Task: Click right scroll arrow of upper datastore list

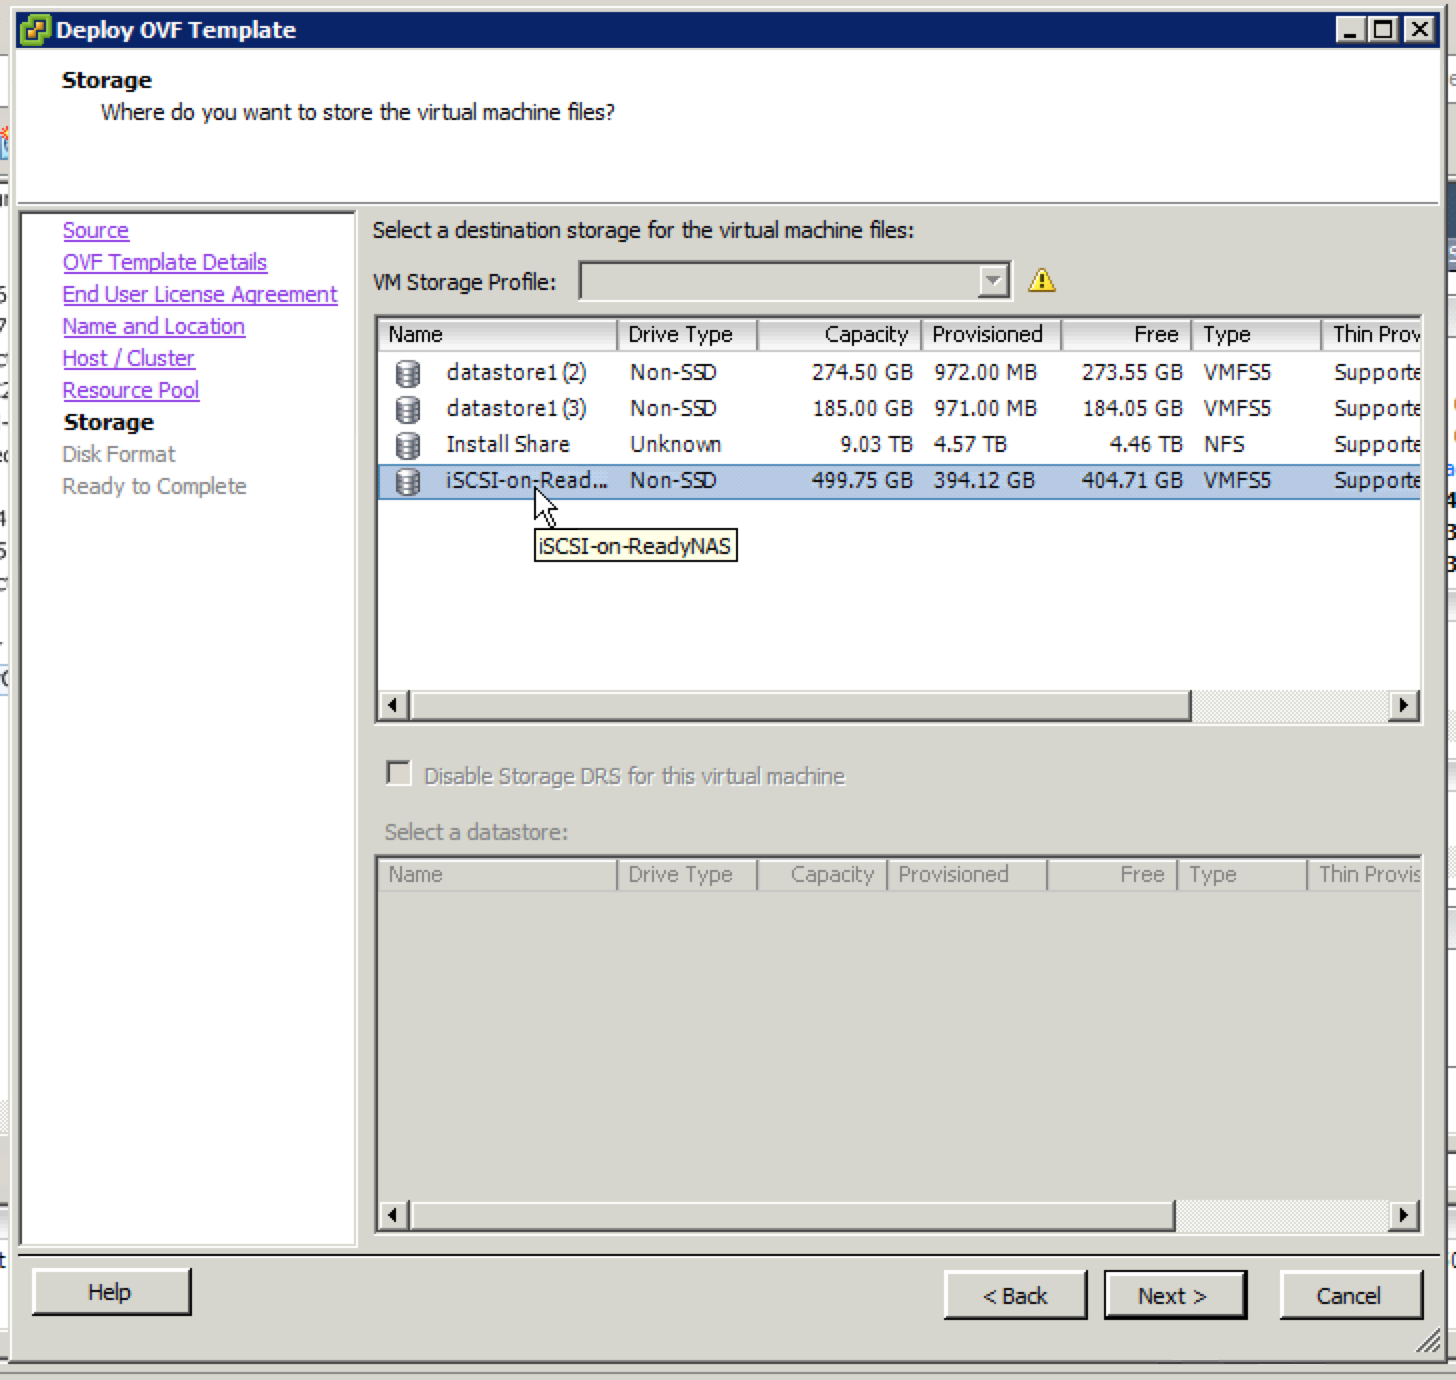Action: pos(1403,705)
